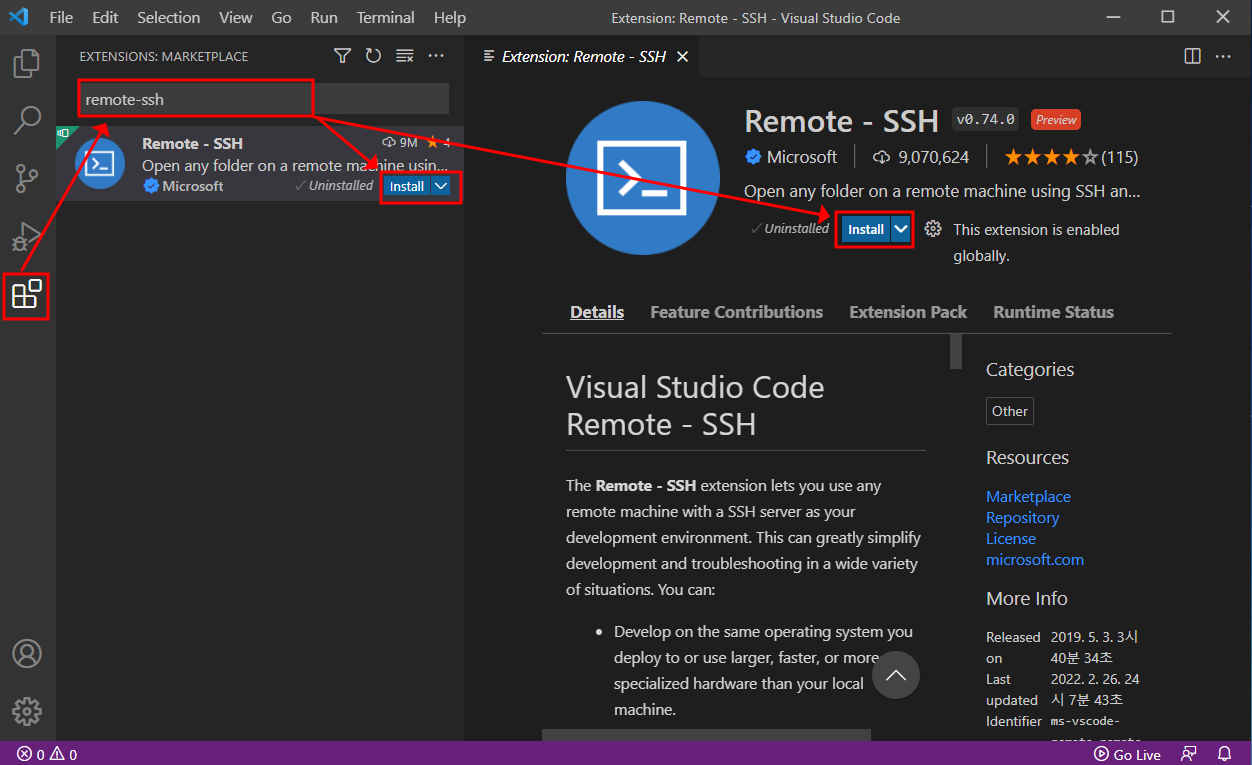
Task: Click the v0.74.0 version badge
Action: 986,119
